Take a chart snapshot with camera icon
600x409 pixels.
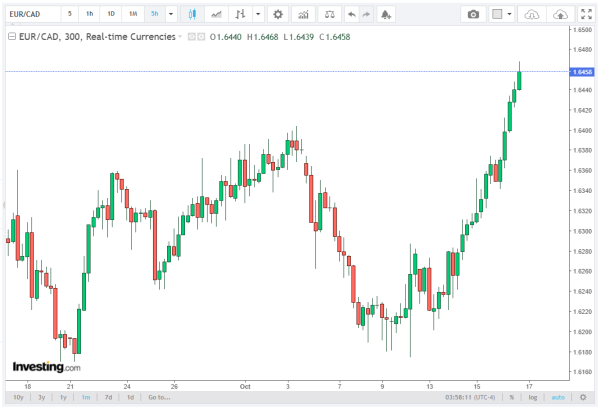pyautogui.click(x=474, y=15)
